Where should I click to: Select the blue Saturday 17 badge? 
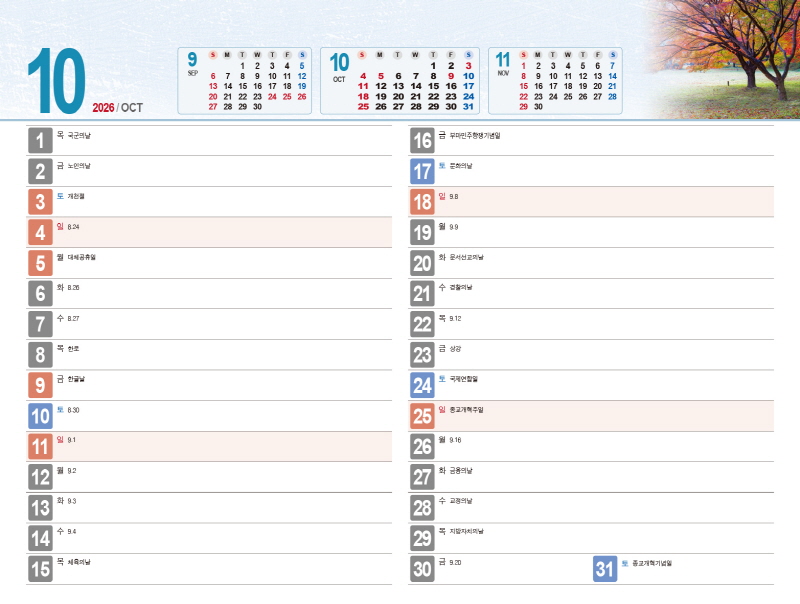click(422, 172)
